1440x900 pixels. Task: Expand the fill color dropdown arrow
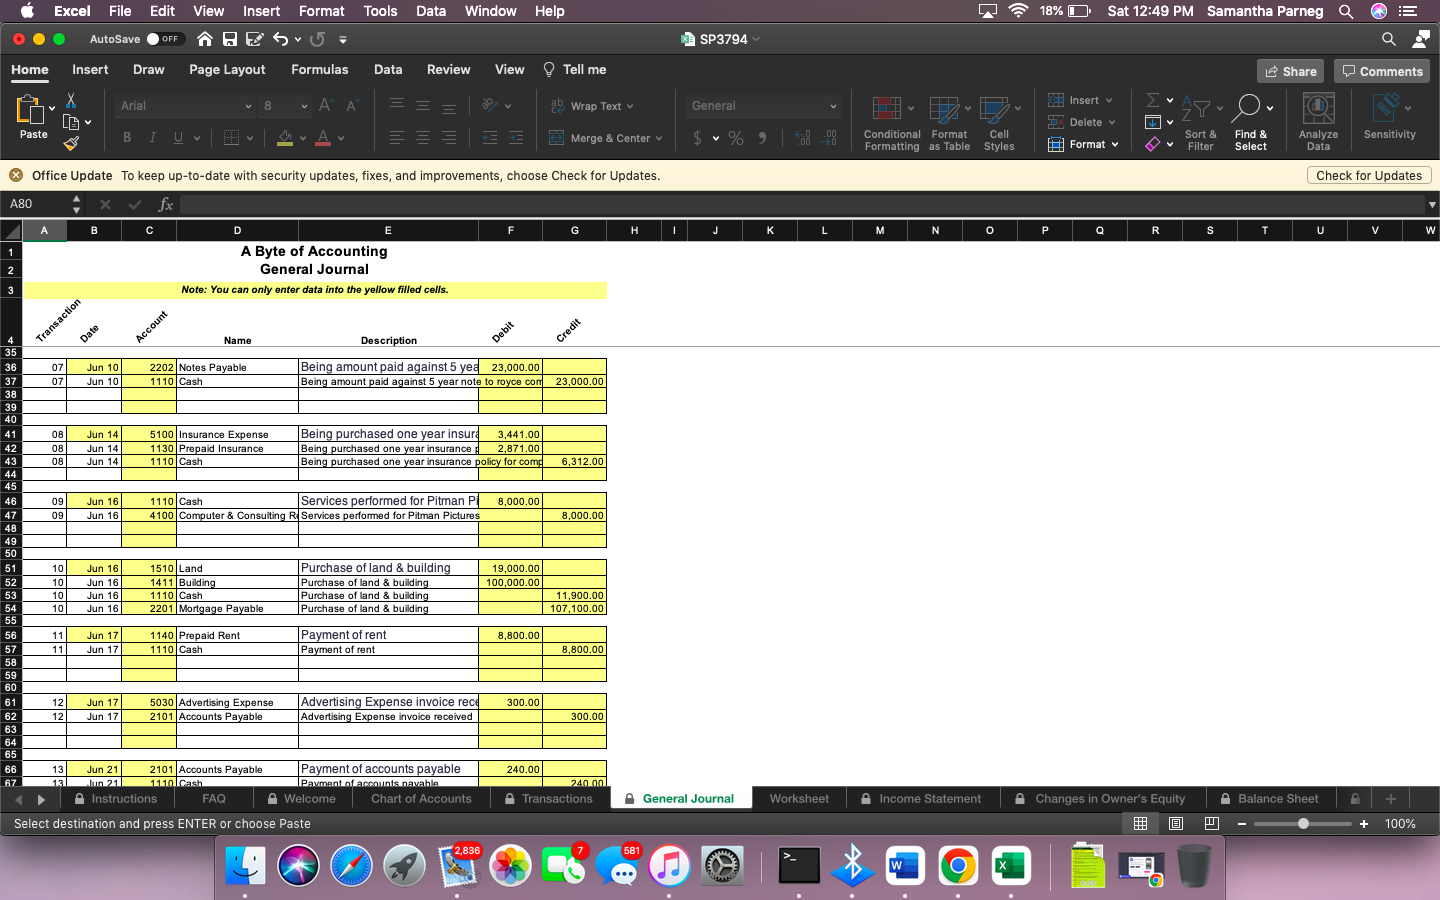click(303, 139)
